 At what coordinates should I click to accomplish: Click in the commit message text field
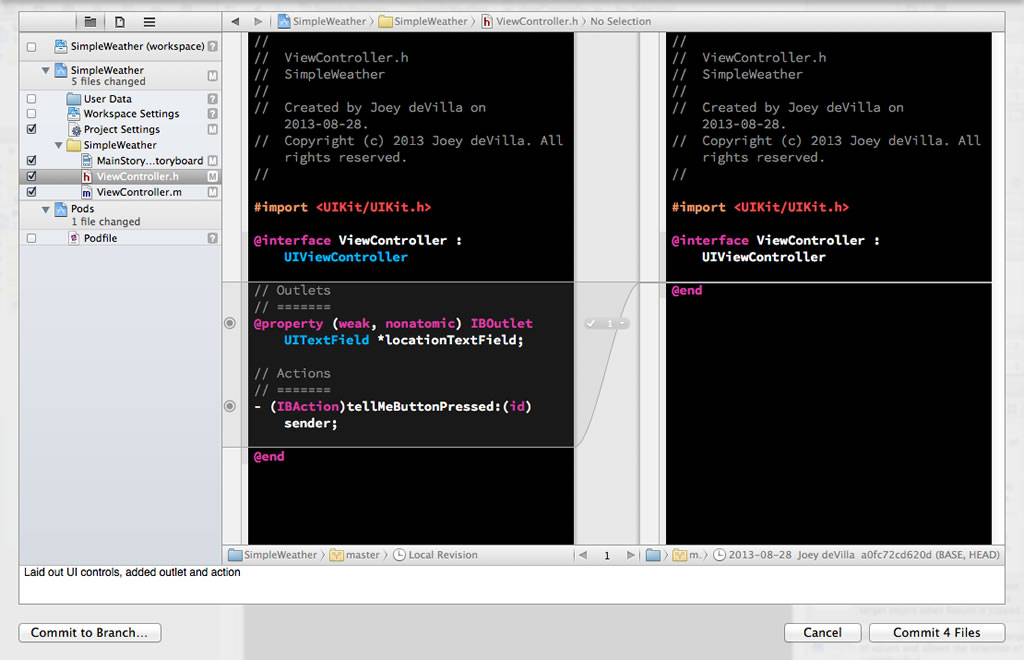pyautogui.click(x=511, y=584)
